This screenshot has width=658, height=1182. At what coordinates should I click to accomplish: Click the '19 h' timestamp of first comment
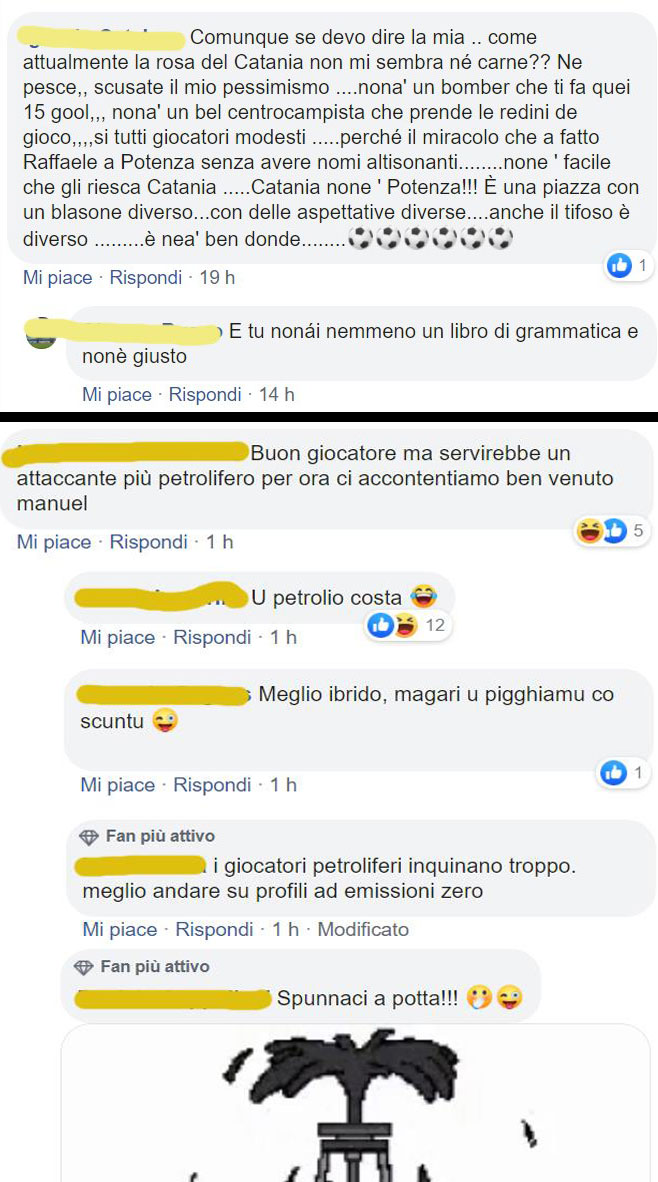click(217, 278)
